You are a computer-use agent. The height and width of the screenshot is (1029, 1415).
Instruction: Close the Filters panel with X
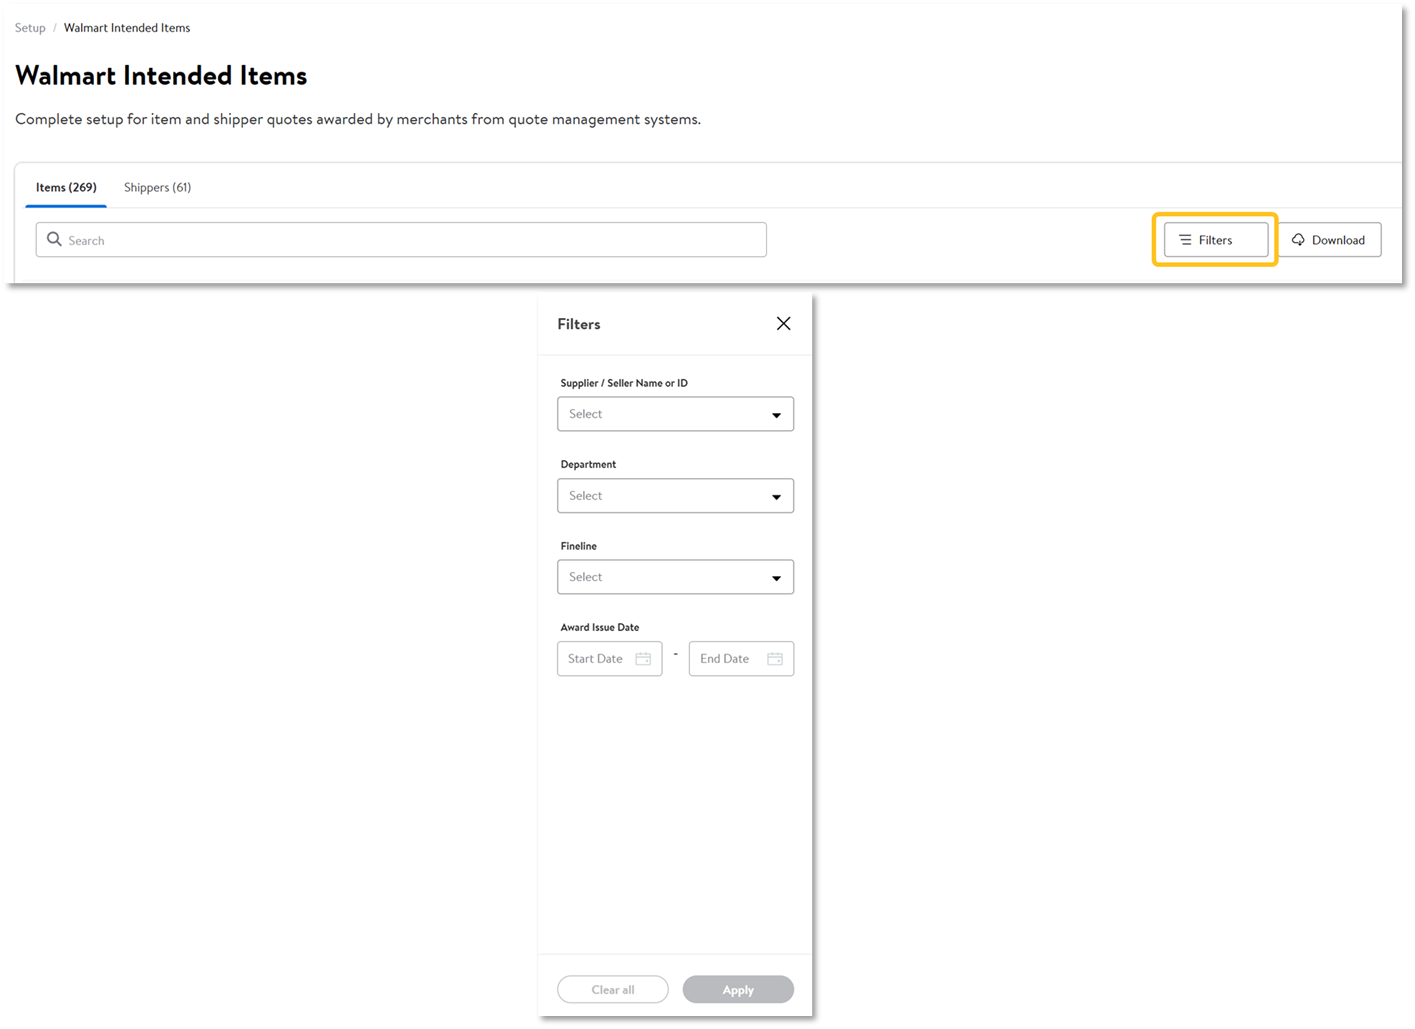click(783, 324)
